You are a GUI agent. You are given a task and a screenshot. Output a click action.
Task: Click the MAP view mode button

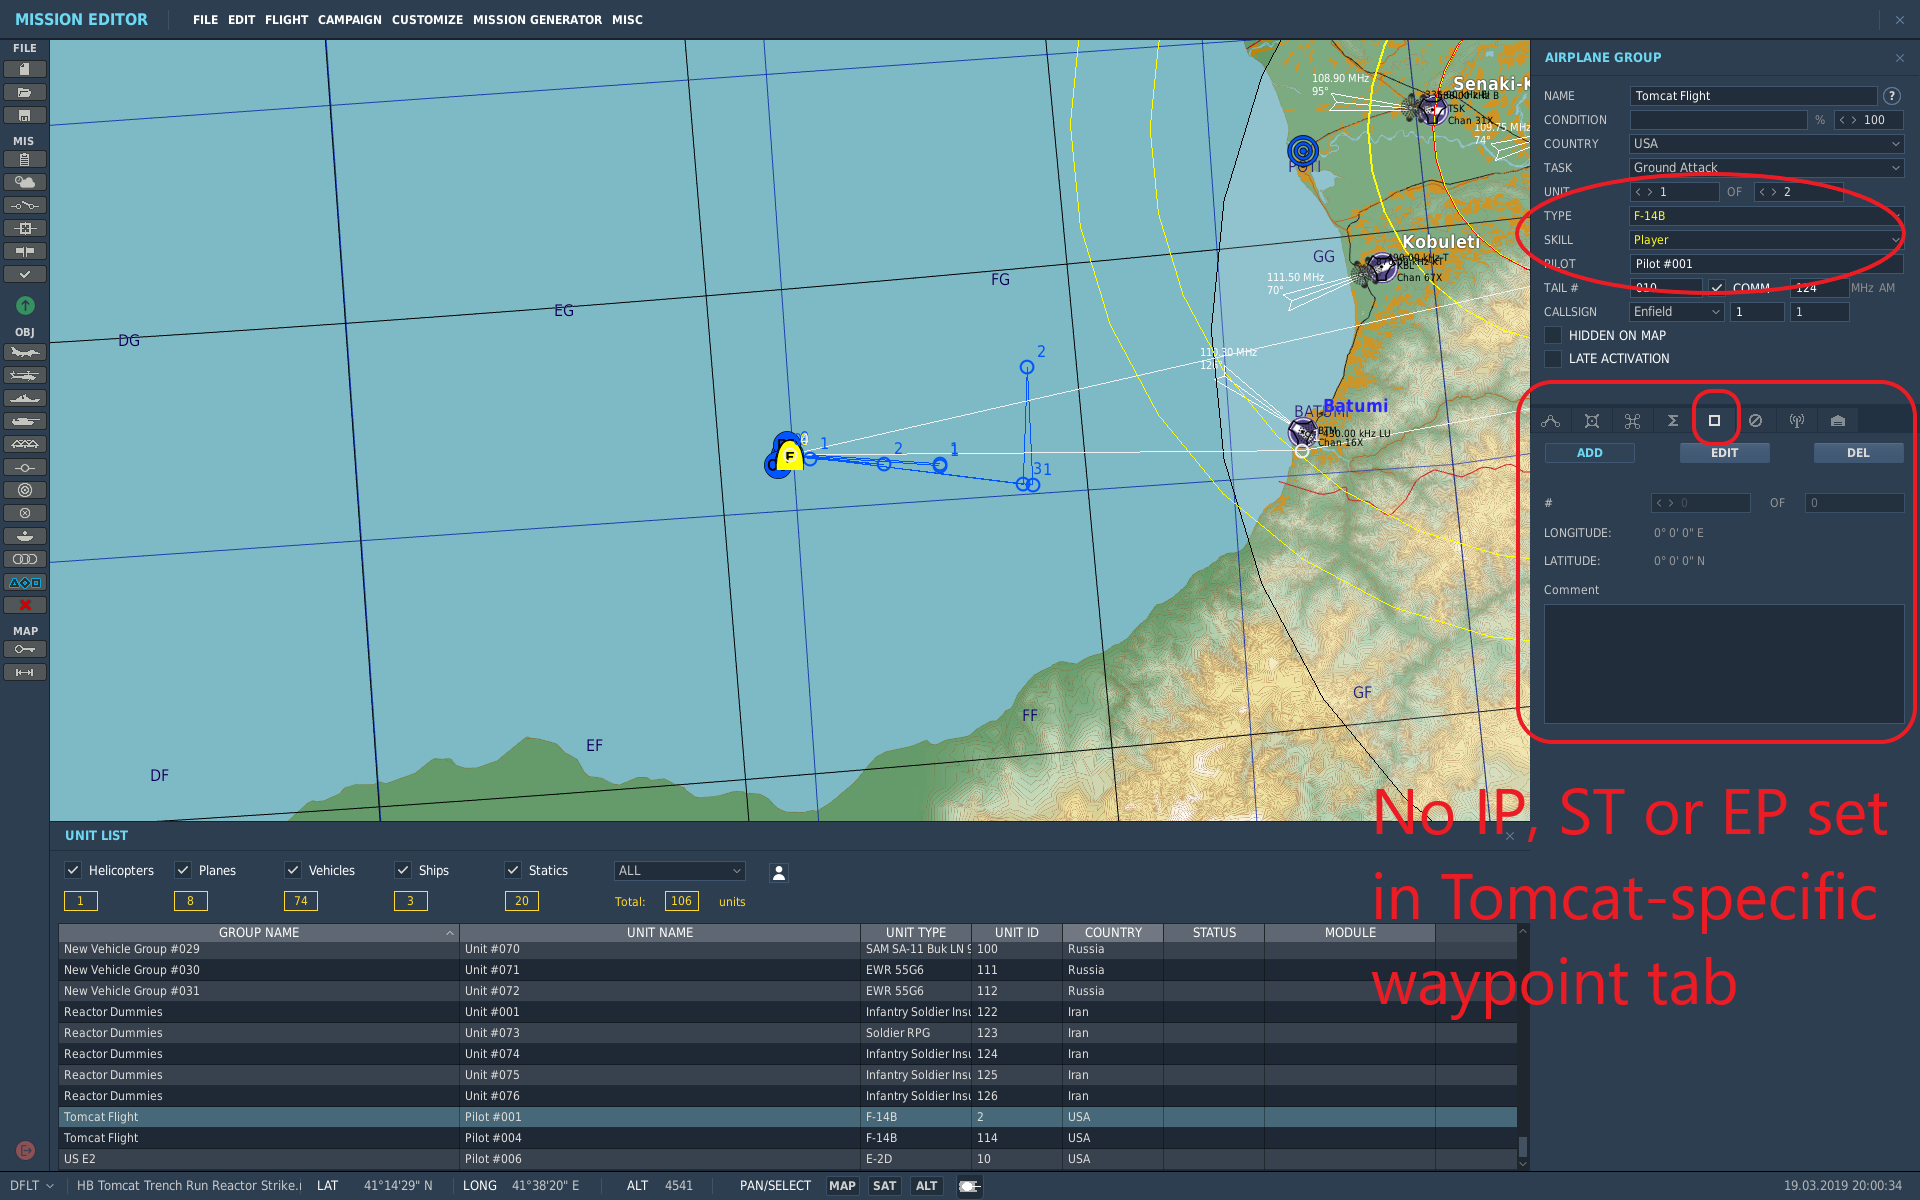pos(842,1186)
